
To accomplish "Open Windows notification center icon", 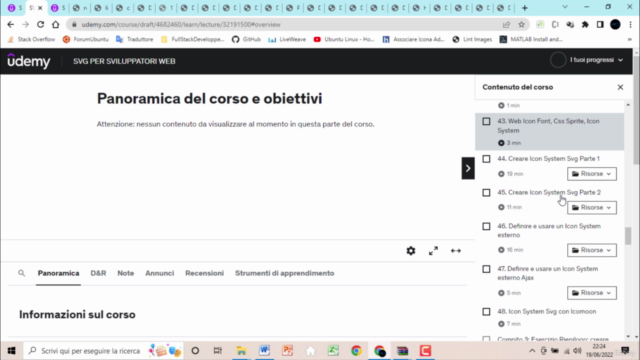I will pos(625,350).
